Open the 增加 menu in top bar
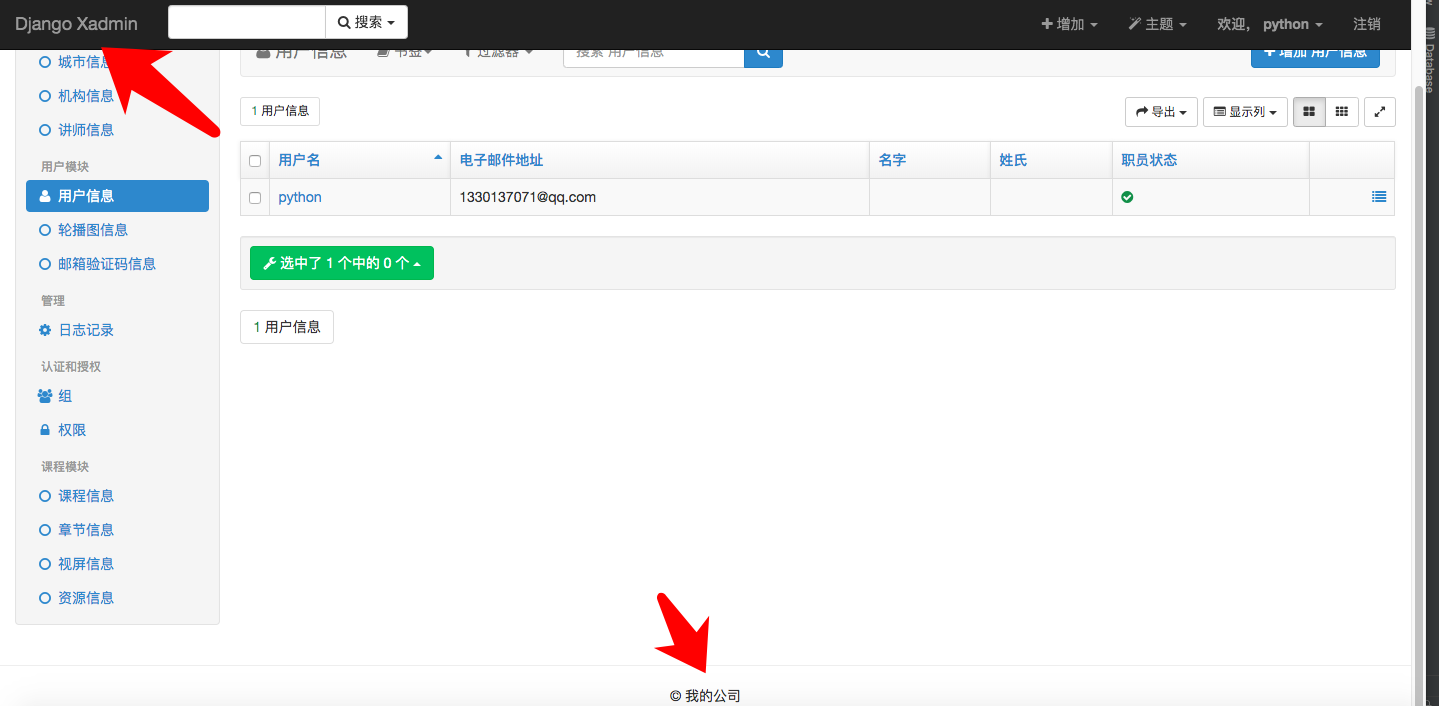1439x706 pixels. pos(1068,23)
